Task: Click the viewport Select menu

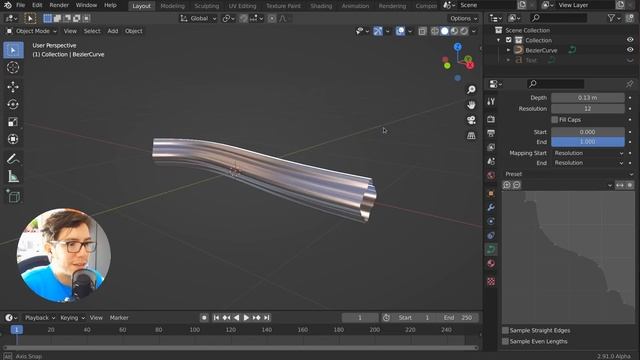Action: pyautogui.click(x=92, y=31)
